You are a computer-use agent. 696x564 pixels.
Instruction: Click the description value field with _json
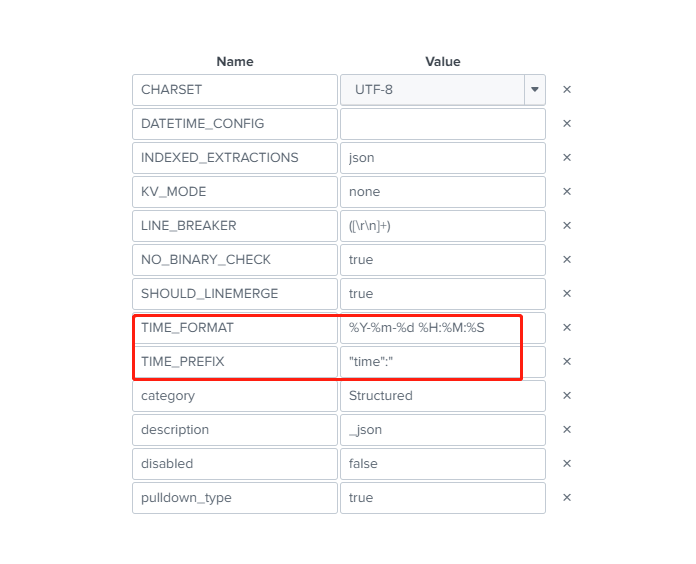[442, 430]
